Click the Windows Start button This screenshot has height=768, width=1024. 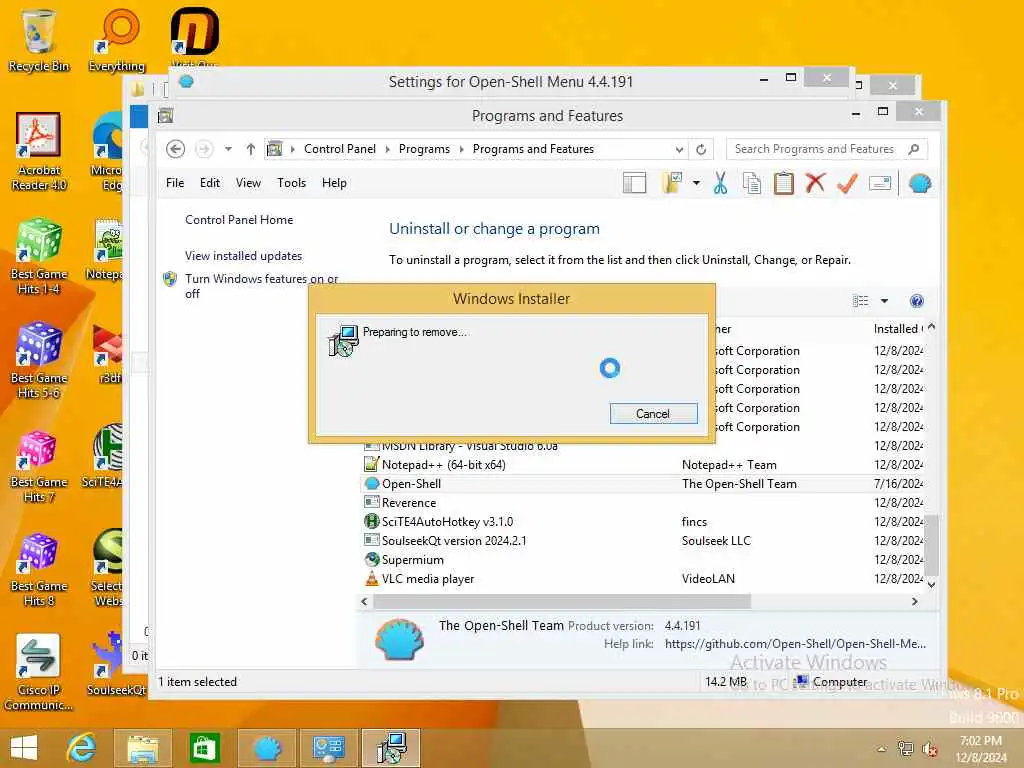tap(24, 748)
